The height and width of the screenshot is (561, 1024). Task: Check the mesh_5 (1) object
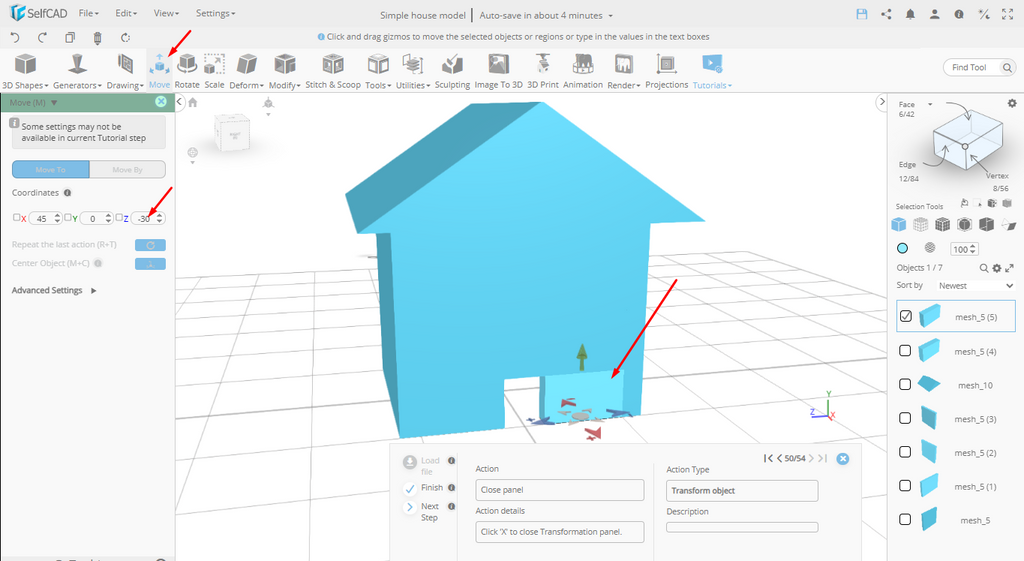[x=905, y=486]
